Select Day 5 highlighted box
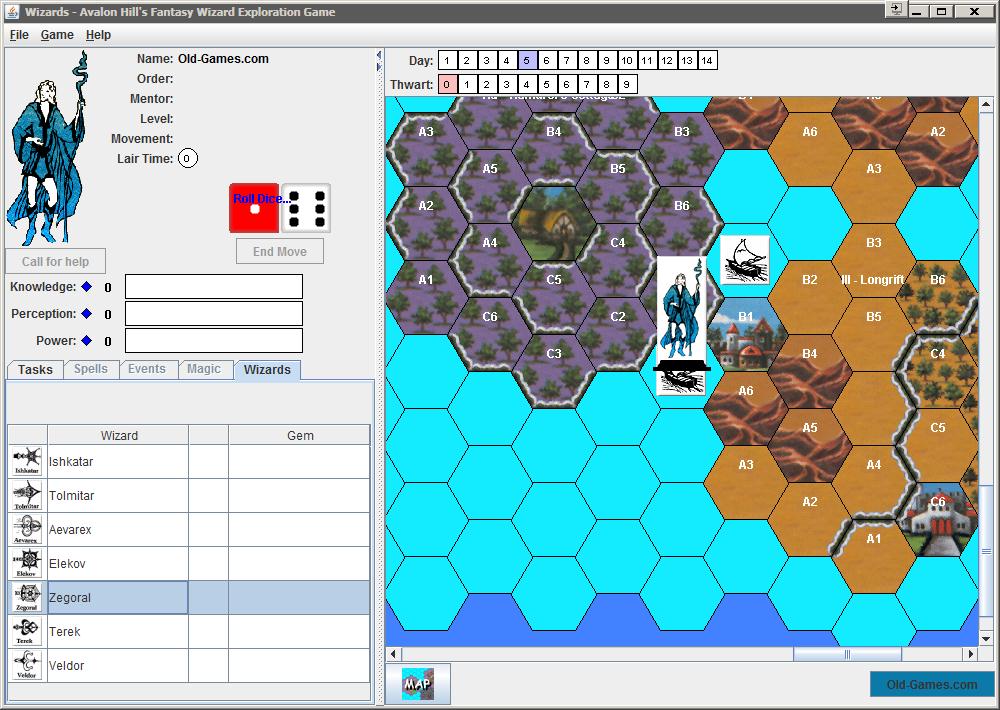The height and width of the screenshot is (710, 1000). pyautogui.click(x=527, y=61)
